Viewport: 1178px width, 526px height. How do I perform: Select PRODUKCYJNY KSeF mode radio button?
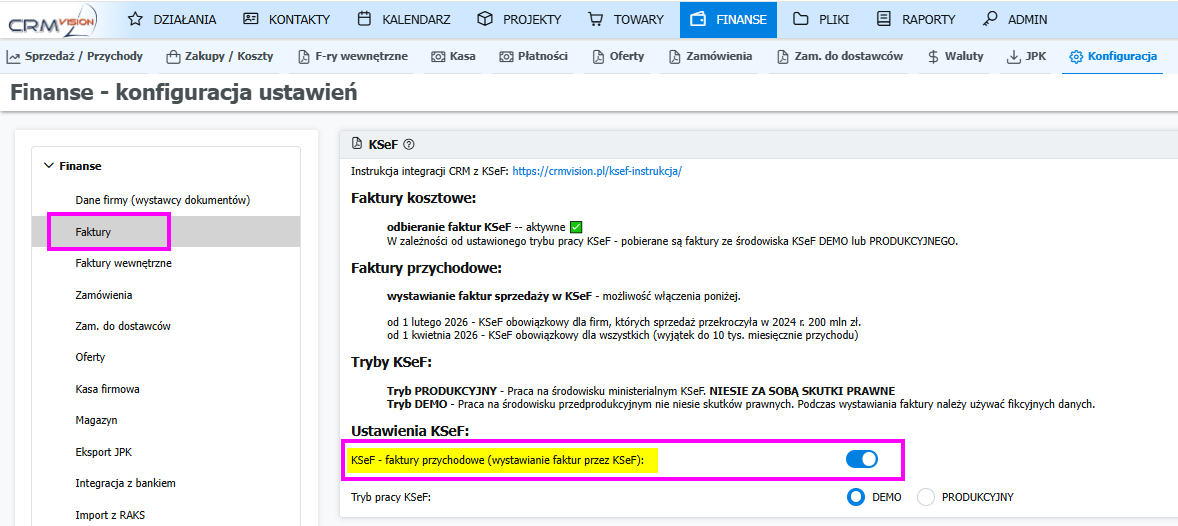[926, 497]
